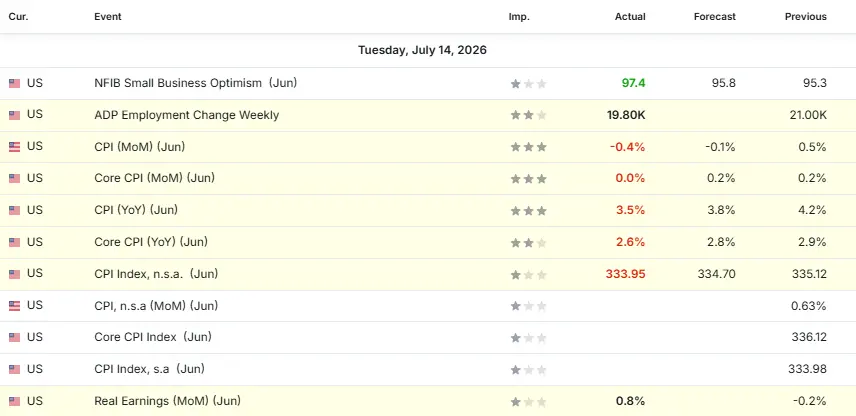Click US flag icon in CPI, n.s.a (MoM) row
This screenshot has width=856, height=416.
coord(14,306)
